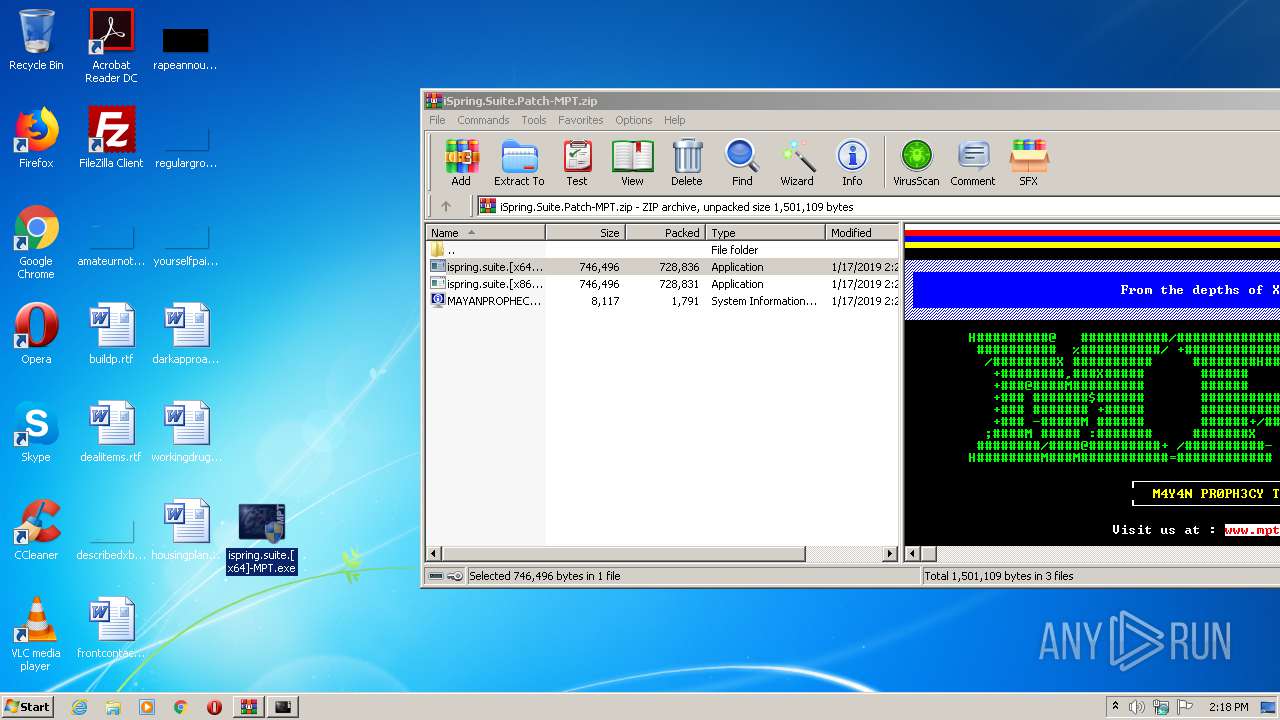Open Windows Explorer from taskbar

tap(113, 707)
